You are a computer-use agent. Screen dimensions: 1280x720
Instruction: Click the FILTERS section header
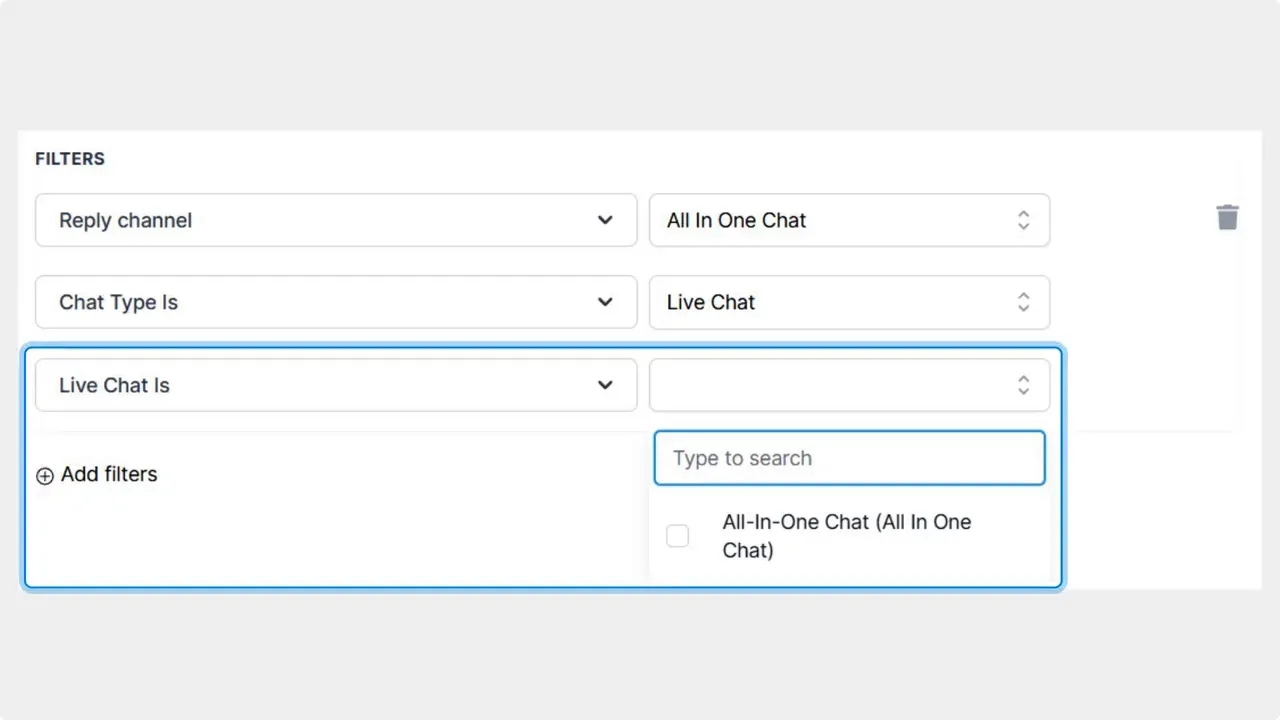[x=70, y=158]
